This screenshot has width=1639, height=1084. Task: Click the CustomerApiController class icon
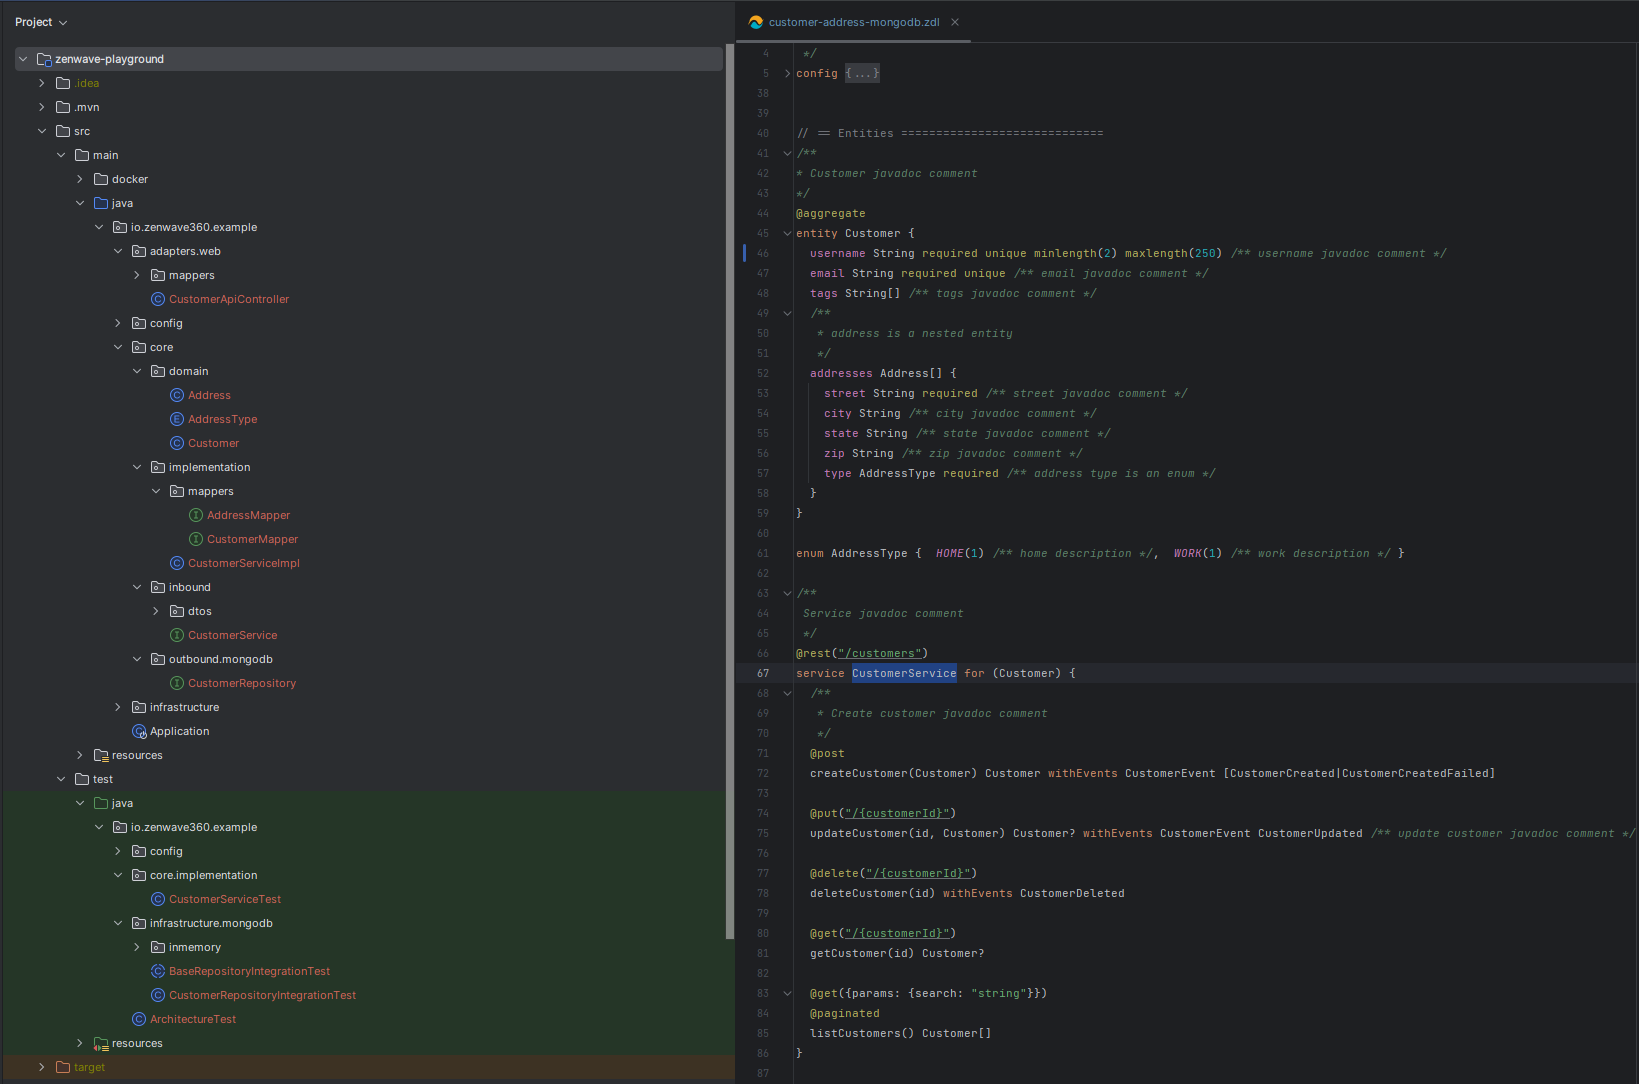pos(158,299)
